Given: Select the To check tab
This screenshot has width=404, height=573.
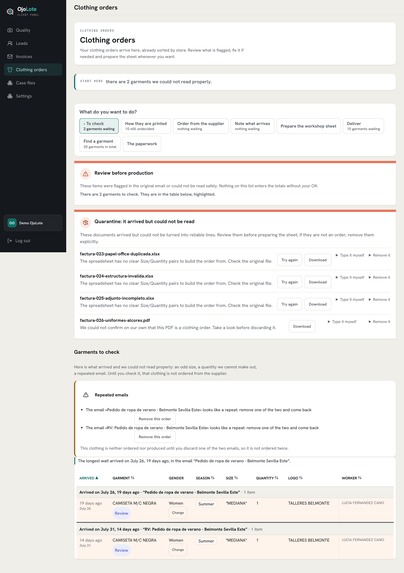Looking at the screenshot, I should click(x=99, y=126).
